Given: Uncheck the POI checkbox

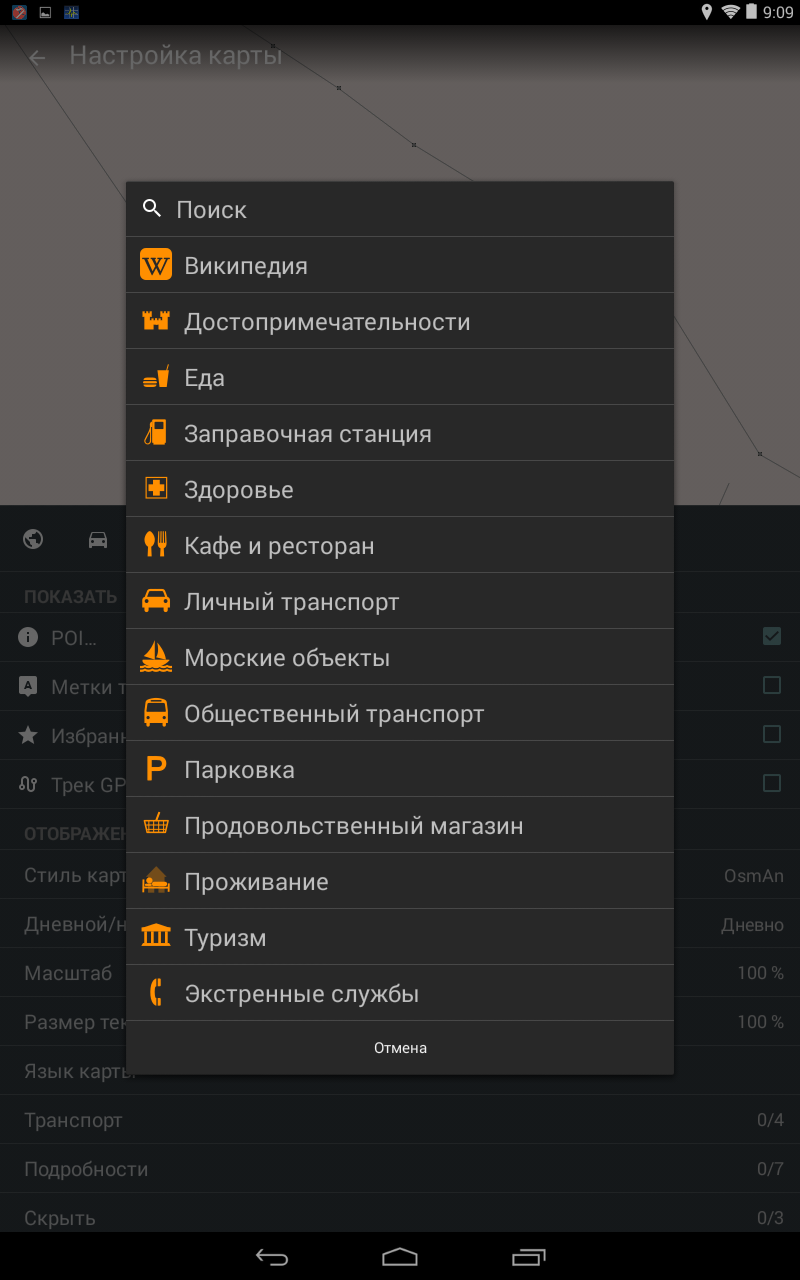Looking at the screenshot, I should pyautogui.click(x=771, y=636).
